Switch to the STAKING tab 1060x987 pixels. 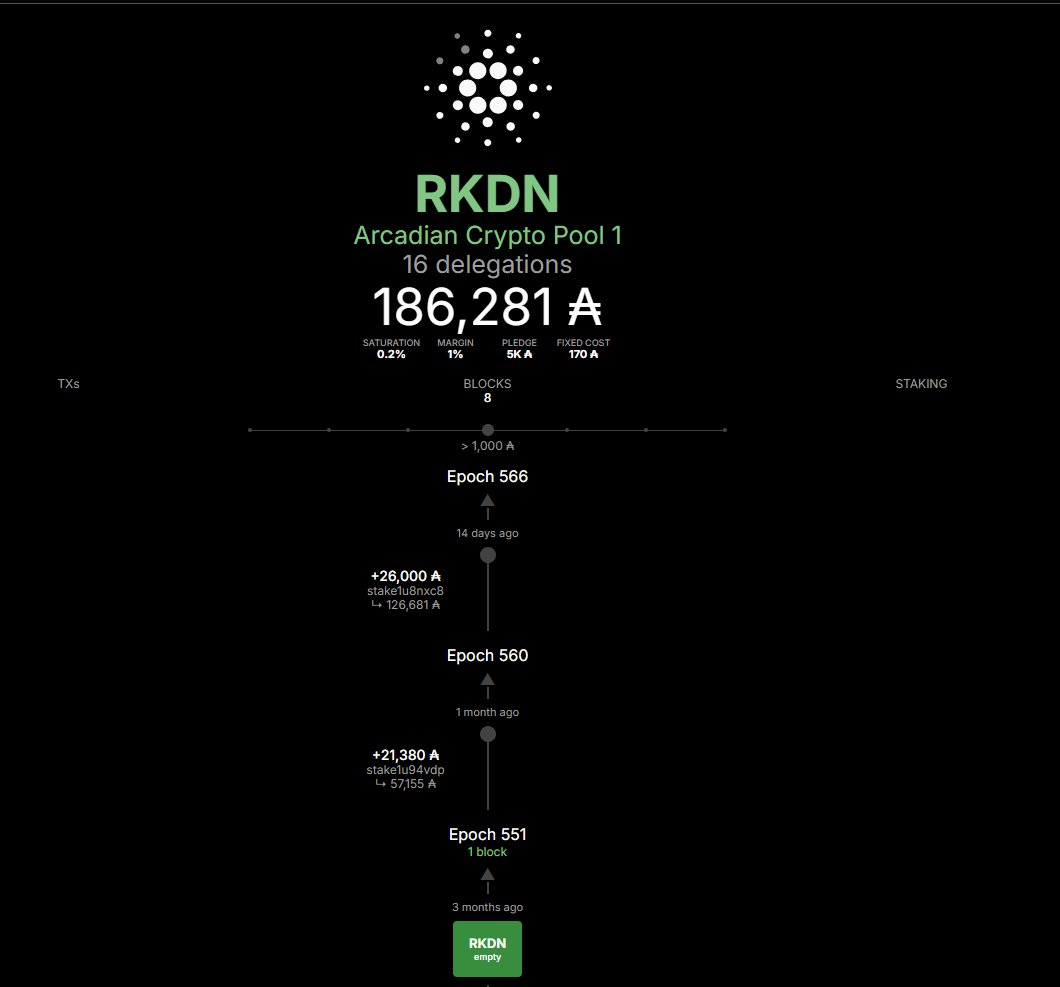pyautogui.click(x=921, y=383)
